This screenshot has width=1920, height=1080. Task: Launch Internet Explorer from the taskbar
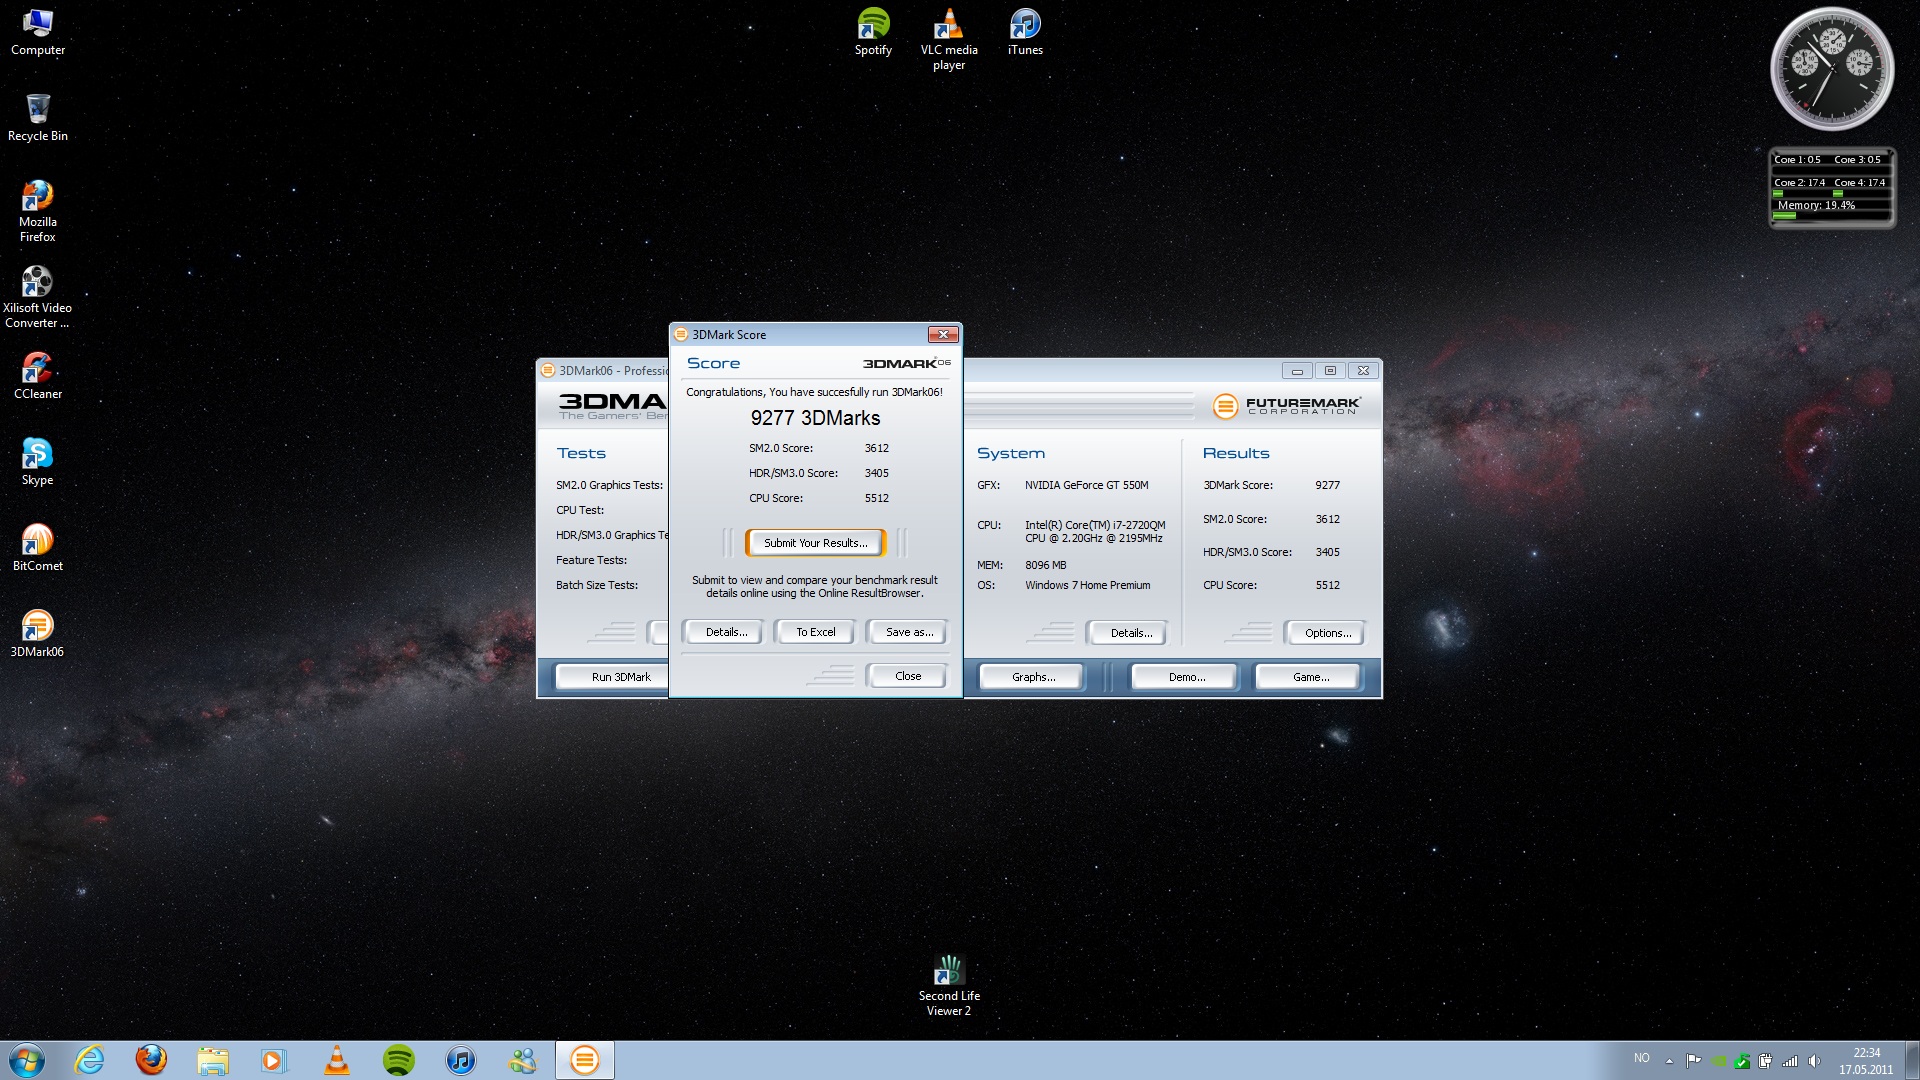point(90,1060)
